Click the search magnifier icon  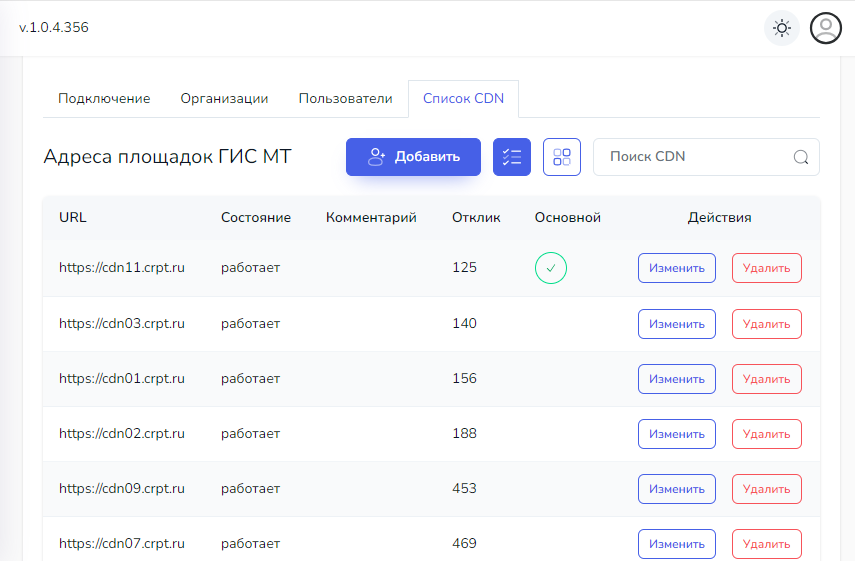click(800, 157)
